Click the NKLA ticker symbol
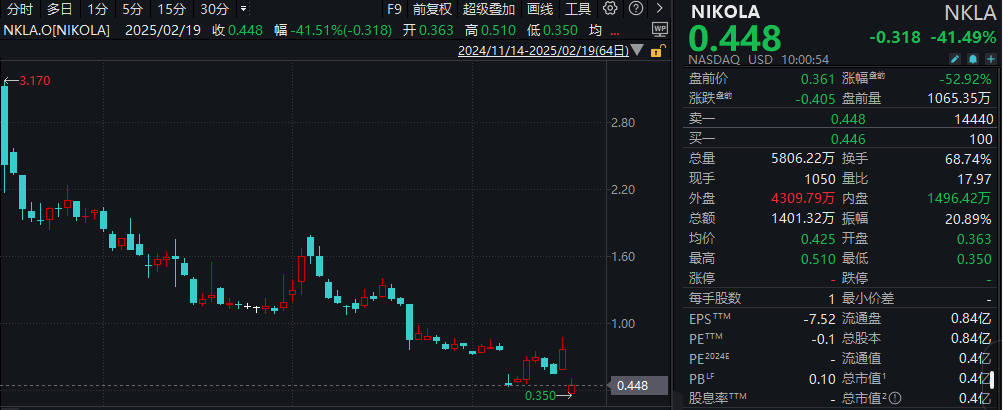 (971, 12)
